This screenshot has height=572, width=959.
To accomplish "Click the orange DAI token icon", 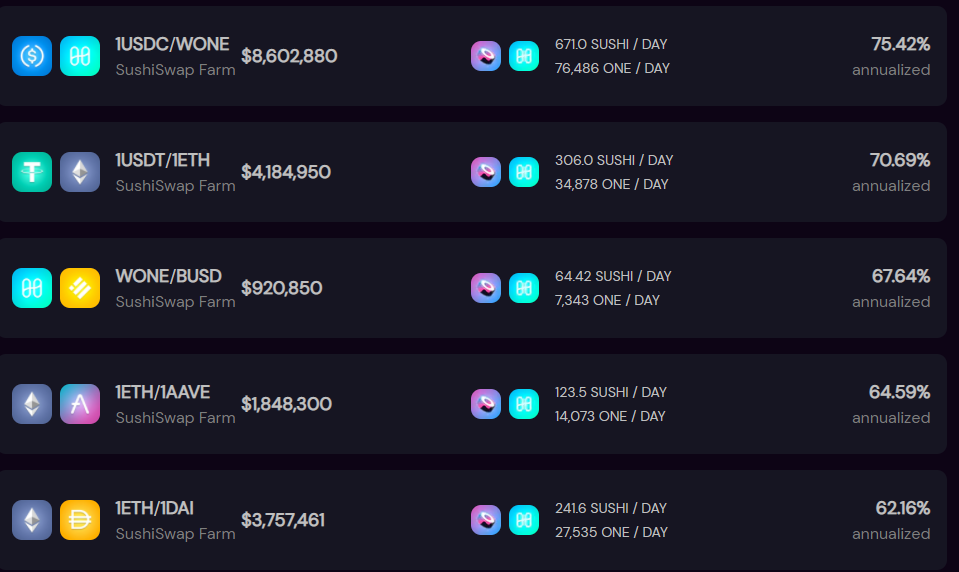I will pyautogui.click(x=80, y=520).
